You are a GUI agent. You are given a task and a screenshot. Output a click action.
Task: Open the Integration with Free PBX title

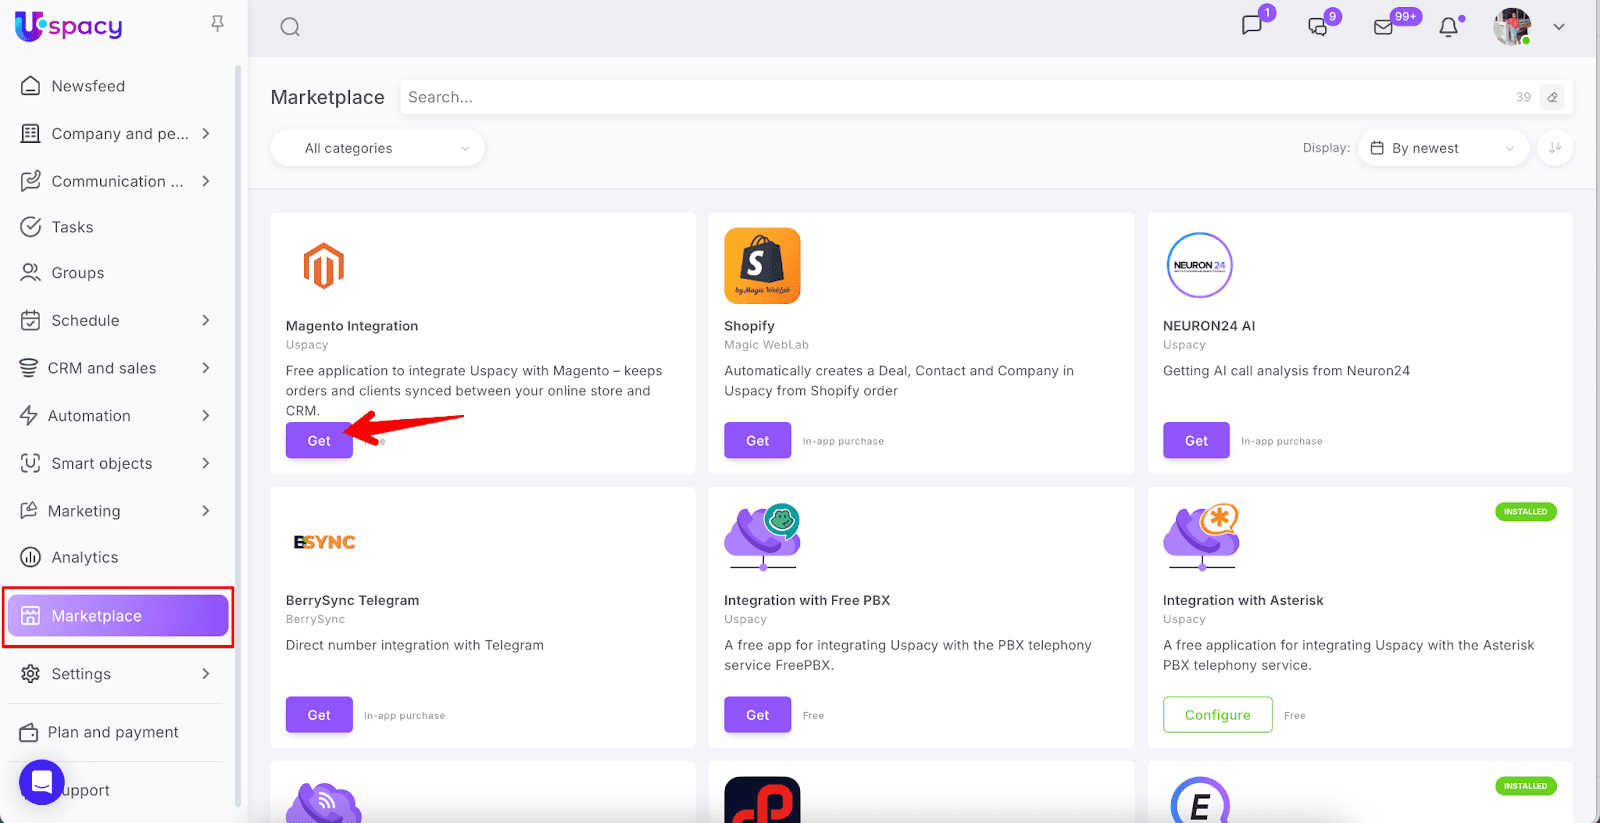(x=807, y=601)
